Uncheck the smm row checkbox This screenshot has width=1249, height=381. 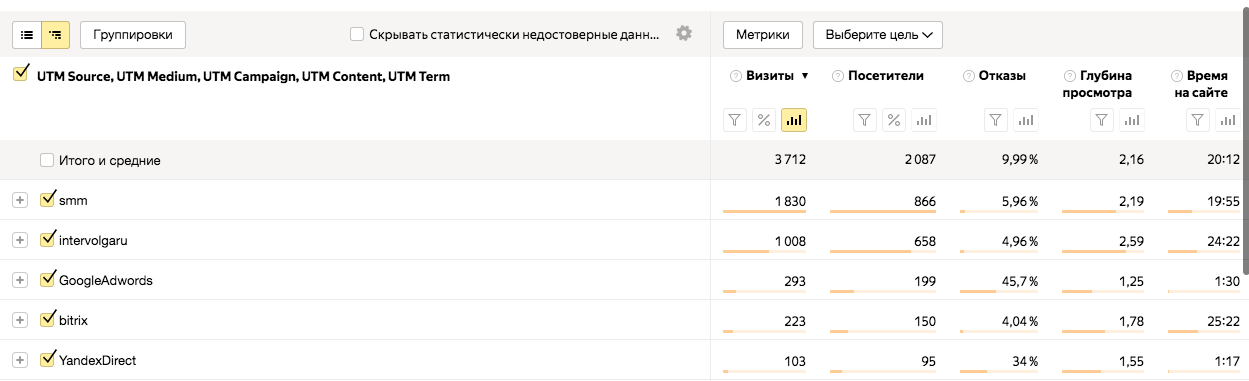[47, 199]
